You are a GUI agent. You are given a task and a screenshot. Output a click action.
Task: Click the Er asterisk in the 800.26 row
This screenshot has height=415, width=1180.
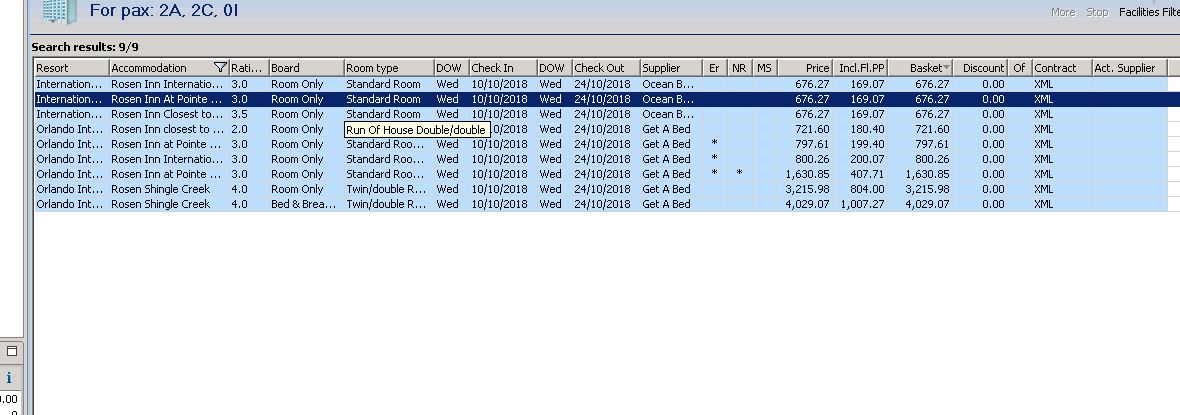(714, 159)
